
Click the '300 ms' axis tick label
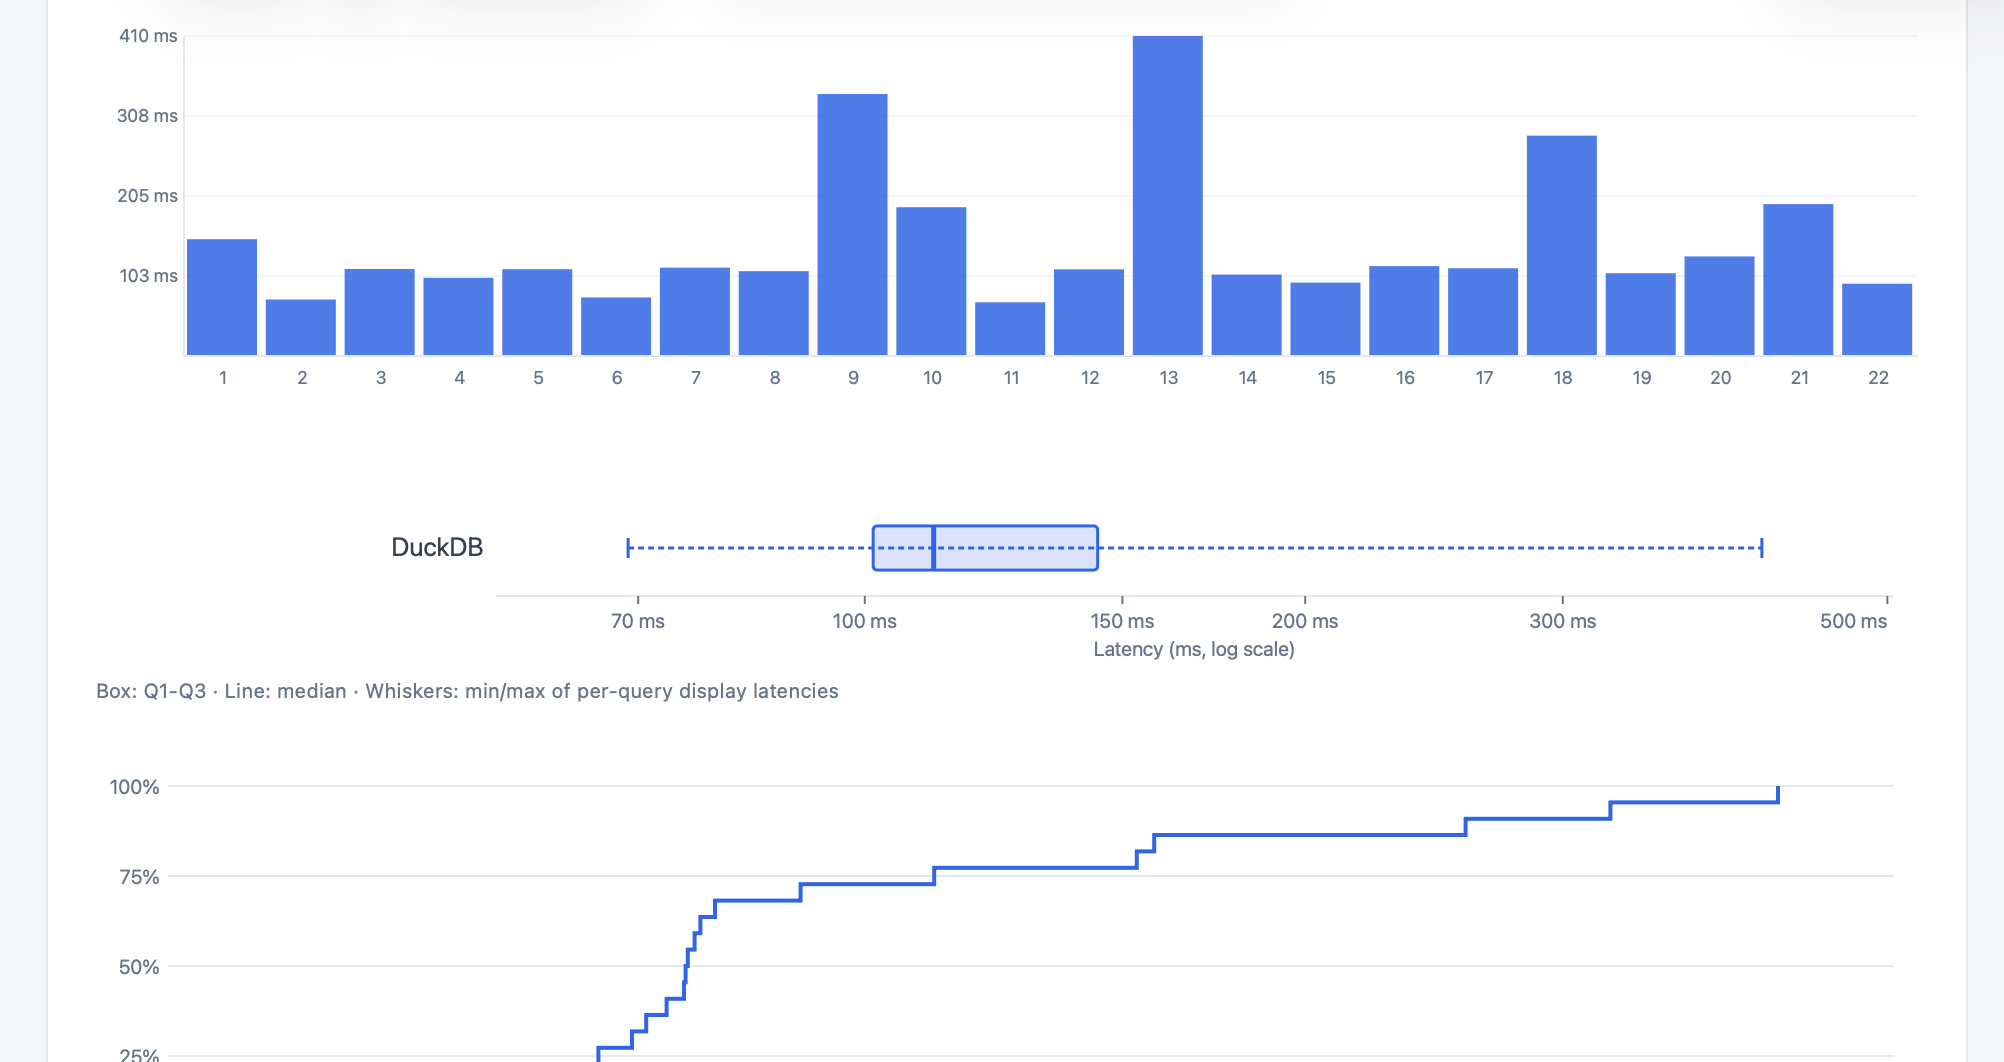(1563, 621)
